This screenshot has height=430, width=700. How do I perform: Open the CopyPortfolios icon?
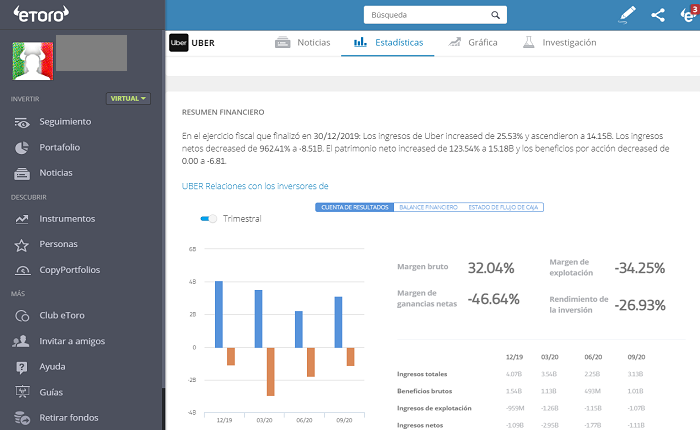coord(22,270)
